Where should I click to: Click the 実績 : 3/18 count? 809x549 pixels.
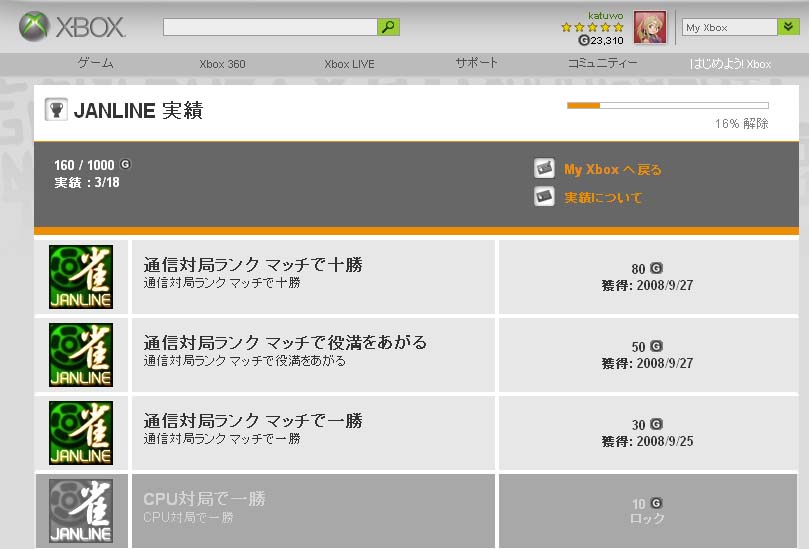point(87,183)
